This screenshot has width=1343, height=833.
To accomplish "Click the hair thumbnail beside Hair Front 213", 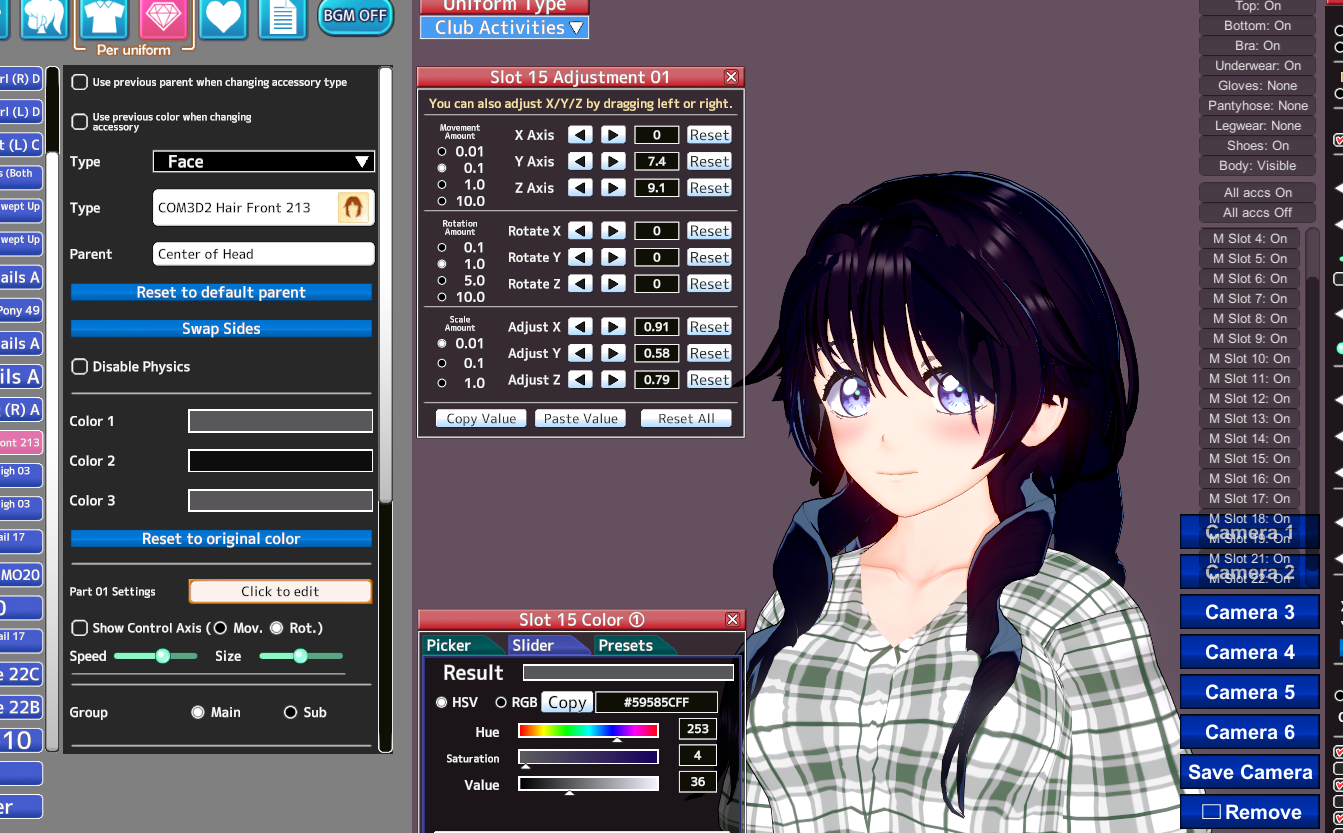I will point(354,208).
